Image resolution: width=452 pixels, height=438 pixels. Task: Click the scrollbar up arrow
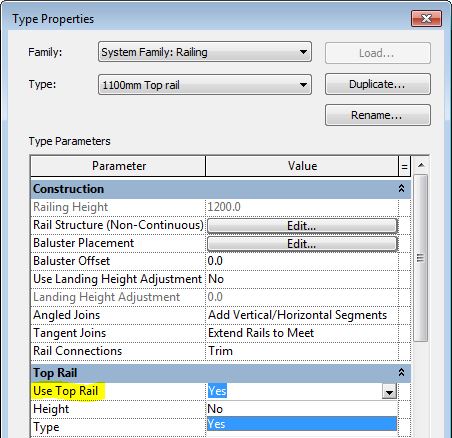point(421,165)
